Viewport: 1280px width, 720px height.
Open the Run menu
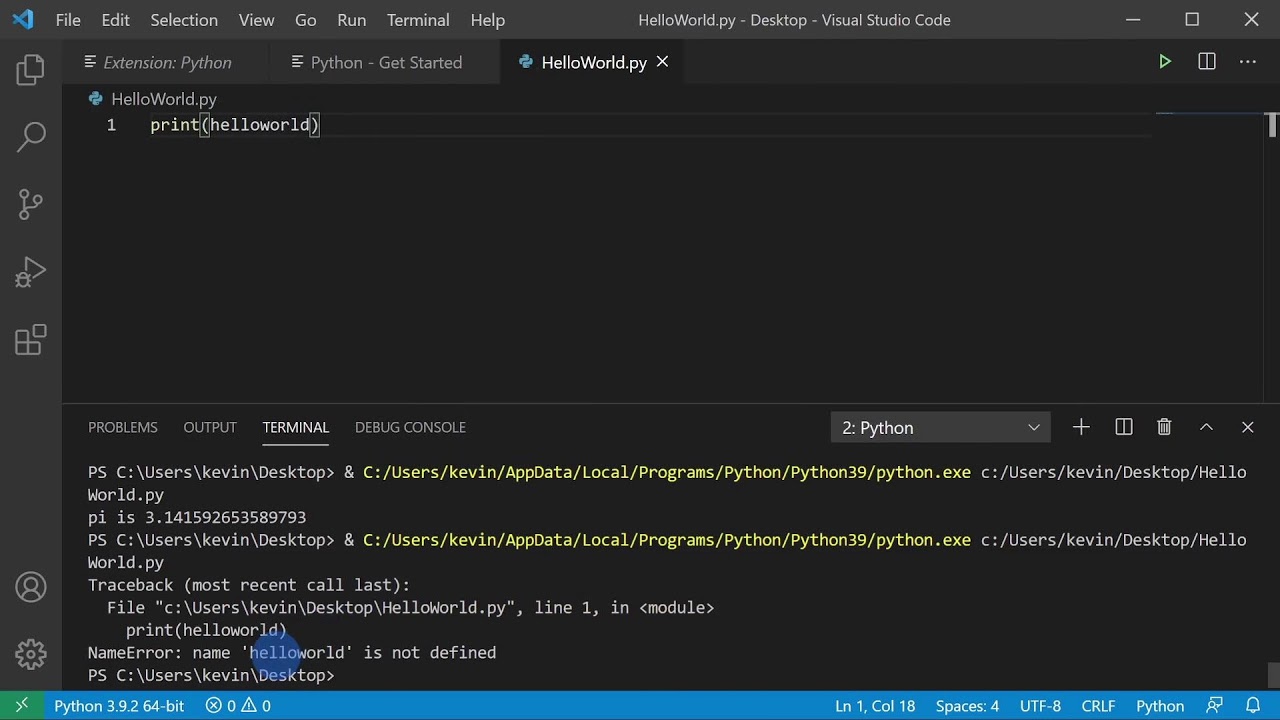click(x=351, y=20)
